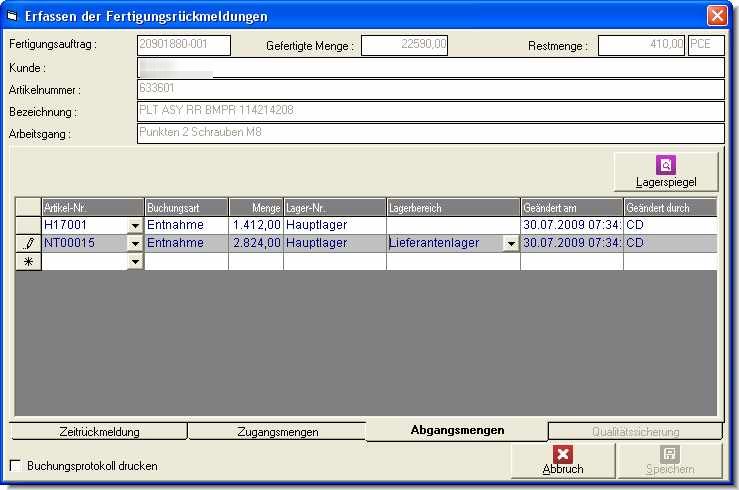Select the pencil edit row marker
This screenshot has height=490, width=739.
28,243
